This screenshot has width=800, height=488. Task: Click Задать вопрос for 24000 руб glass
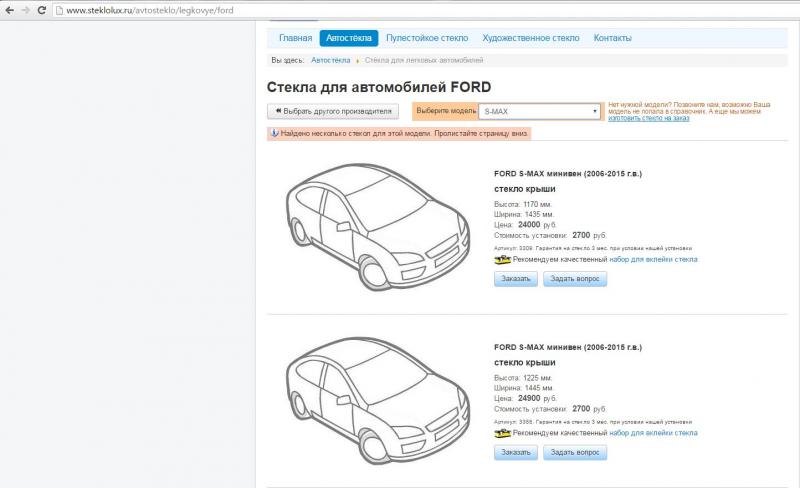(x=575, y=279)
